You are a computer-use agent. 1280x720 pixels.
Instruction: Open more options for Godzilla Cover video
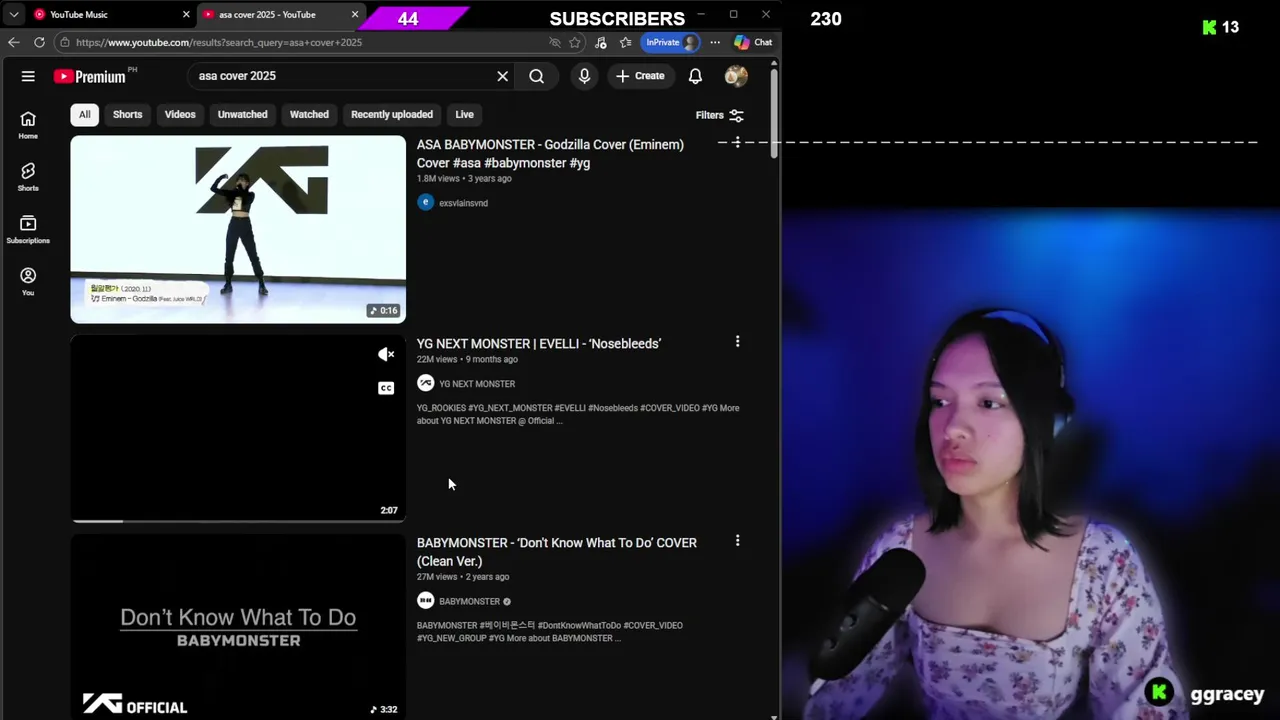click(737, 143)
